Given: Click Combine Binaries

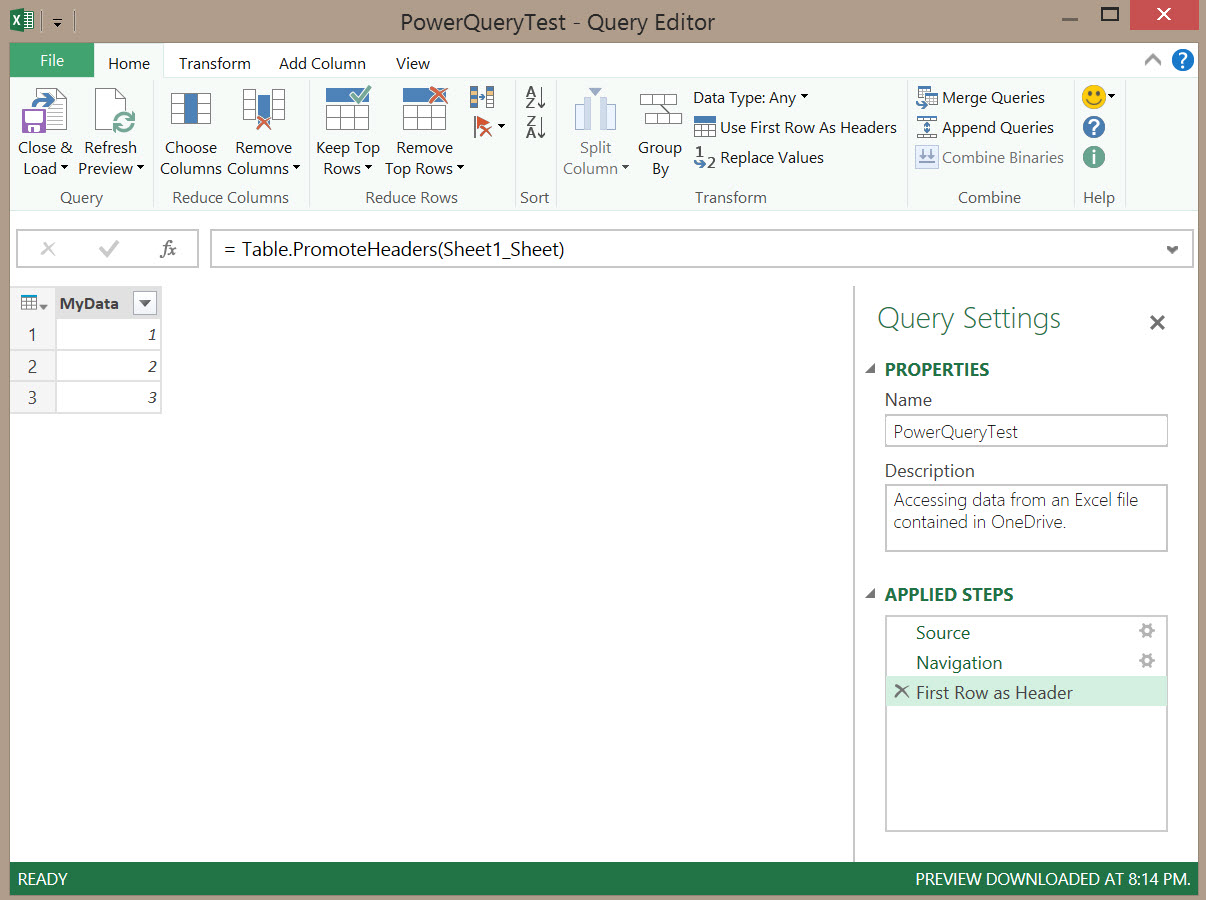Looking at the screenshot, I should coord(990,157).
